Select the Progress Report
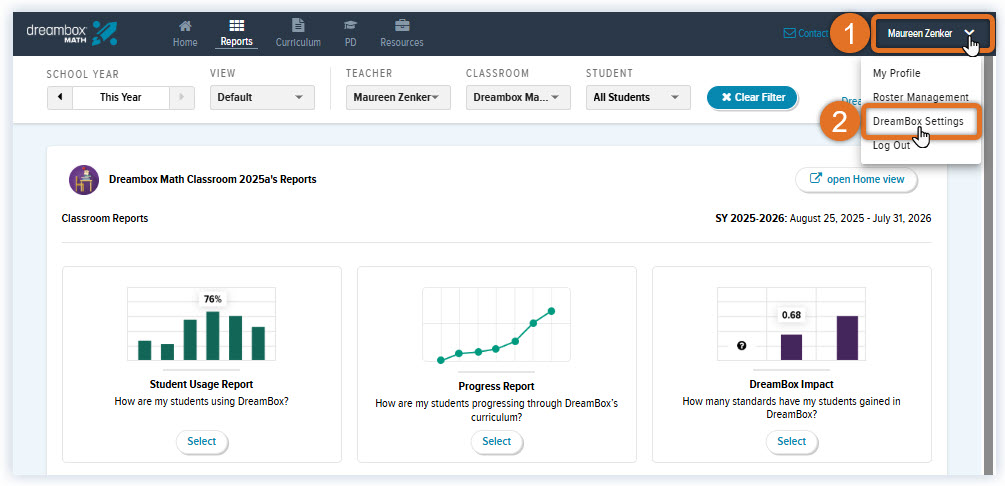Screen dimensions: 1005x486 pos(496,442)
